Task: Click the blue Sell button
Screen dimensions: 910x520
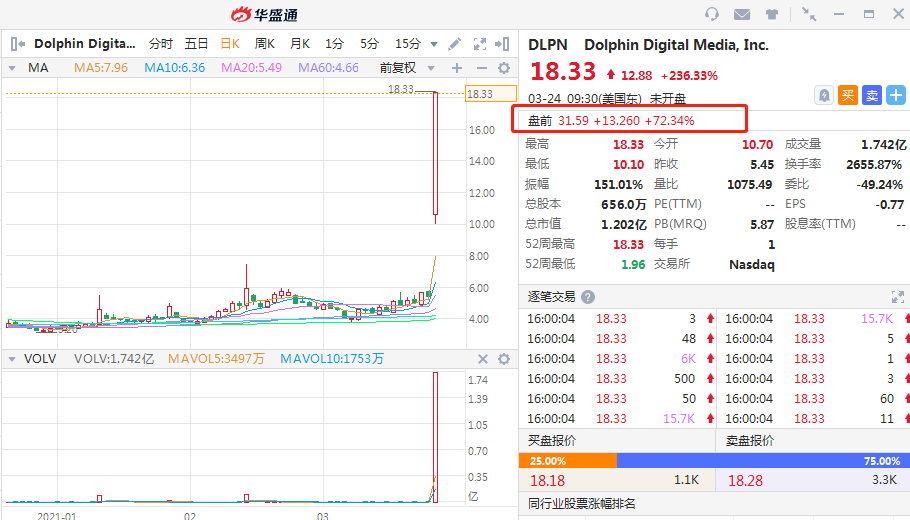Action: [872, 95]
